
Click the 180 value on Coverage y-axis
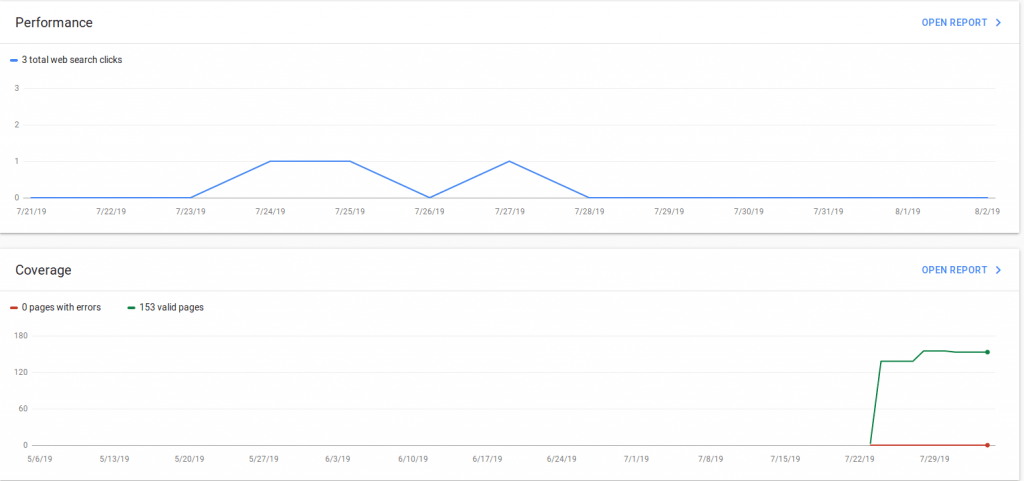[x=22, y=336]
